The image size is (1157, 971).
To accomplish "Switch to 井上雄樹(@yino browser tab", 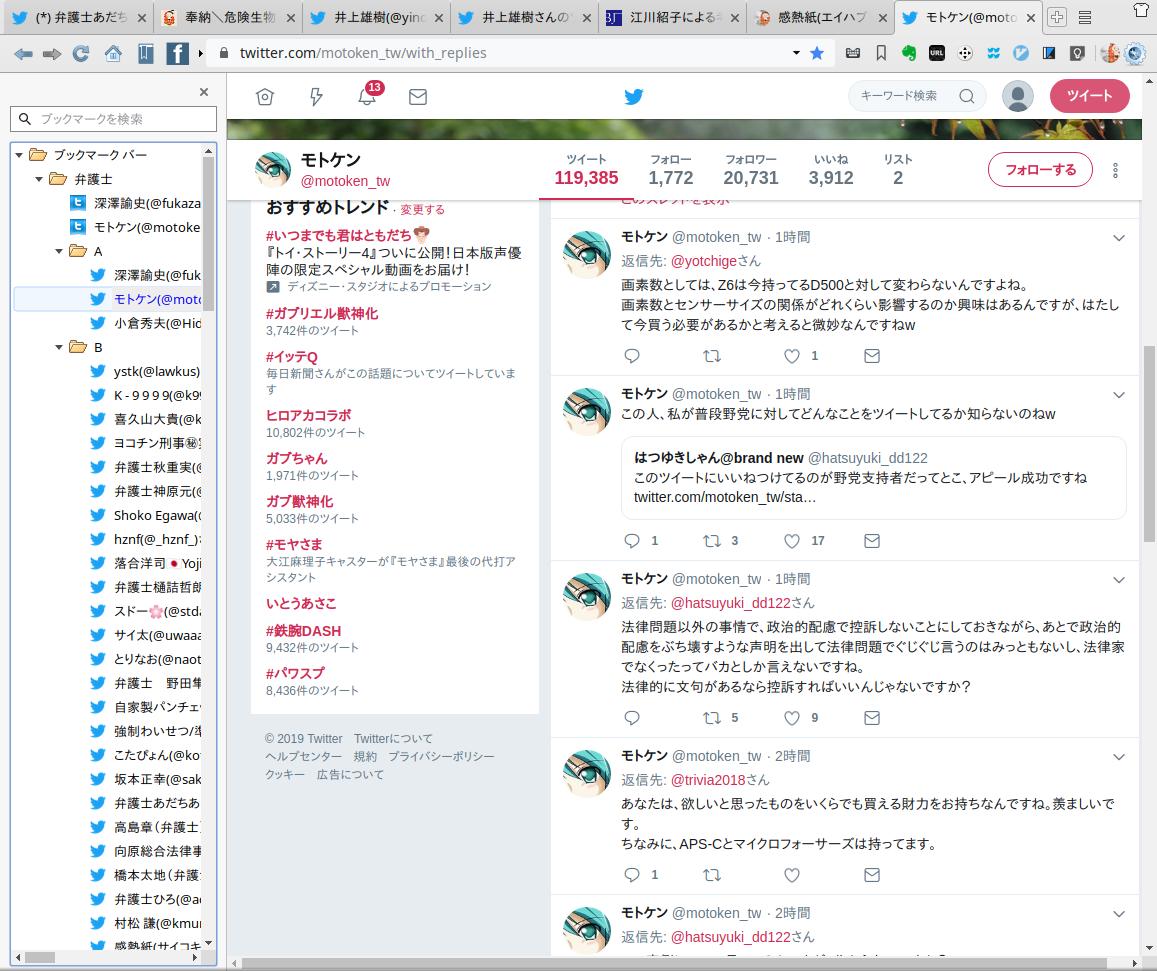I will coord(376,17).
